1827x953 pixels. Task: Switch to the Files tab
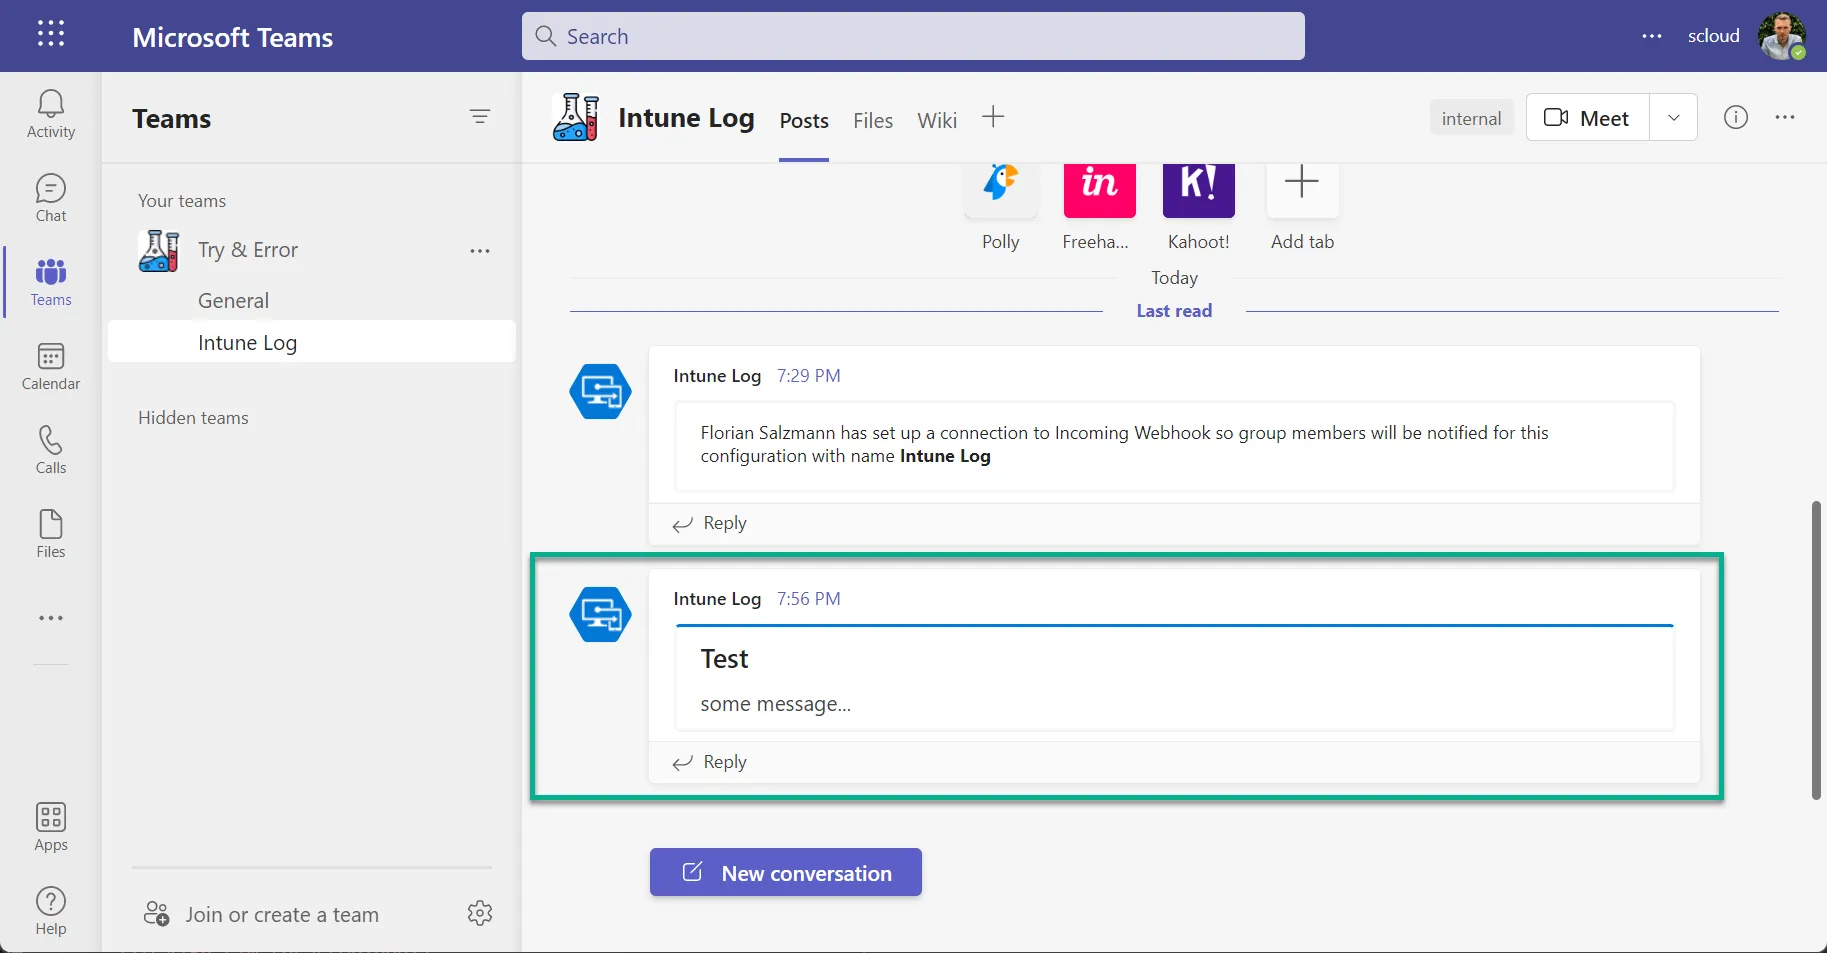[873, 121]
